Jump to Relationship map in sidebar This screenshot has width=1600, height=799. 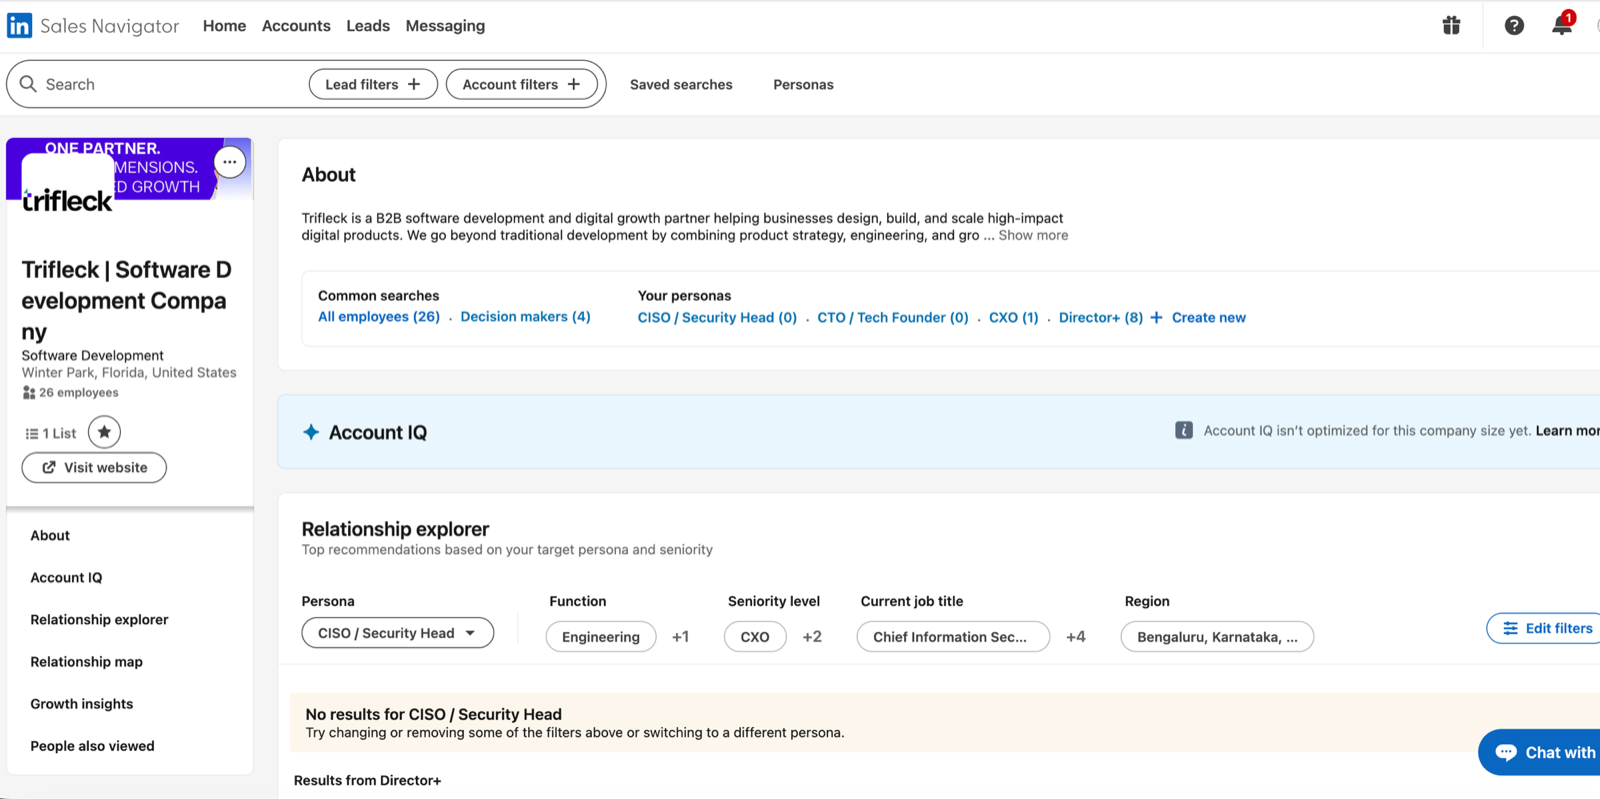coord(86,661)
